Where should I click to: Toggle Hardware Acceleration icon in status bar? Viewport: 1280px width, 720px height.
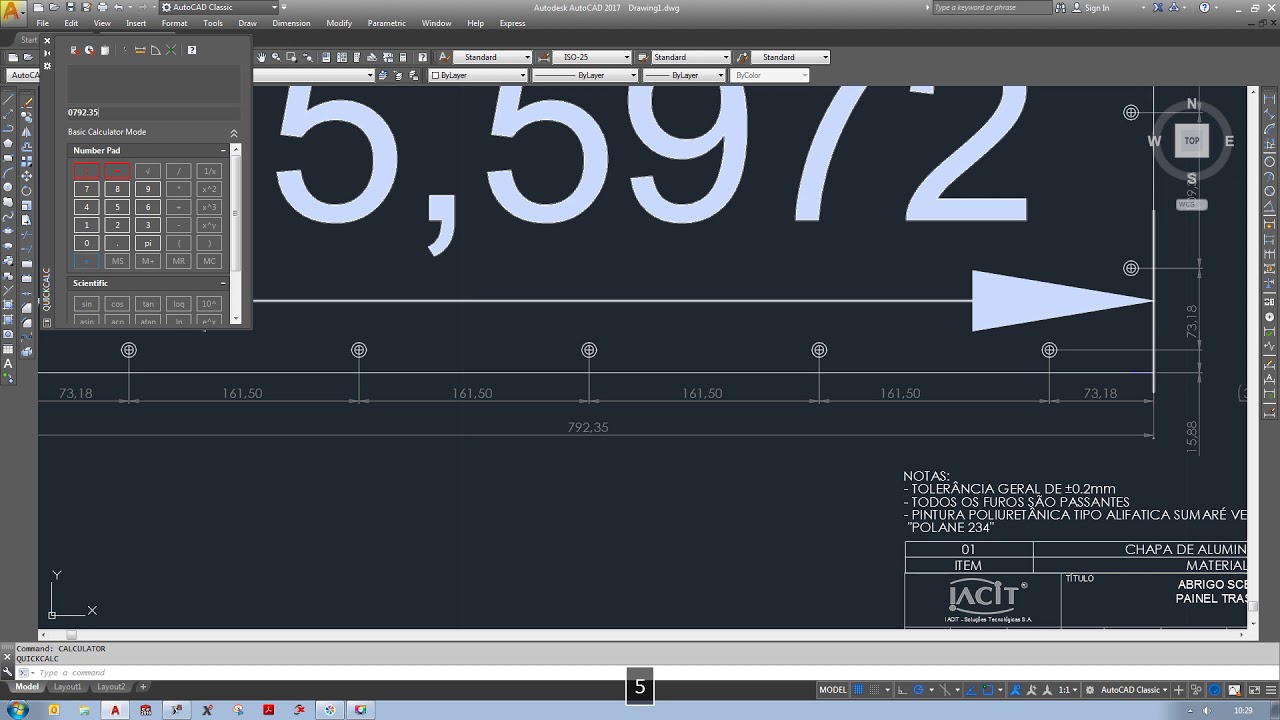[1214, 690]
